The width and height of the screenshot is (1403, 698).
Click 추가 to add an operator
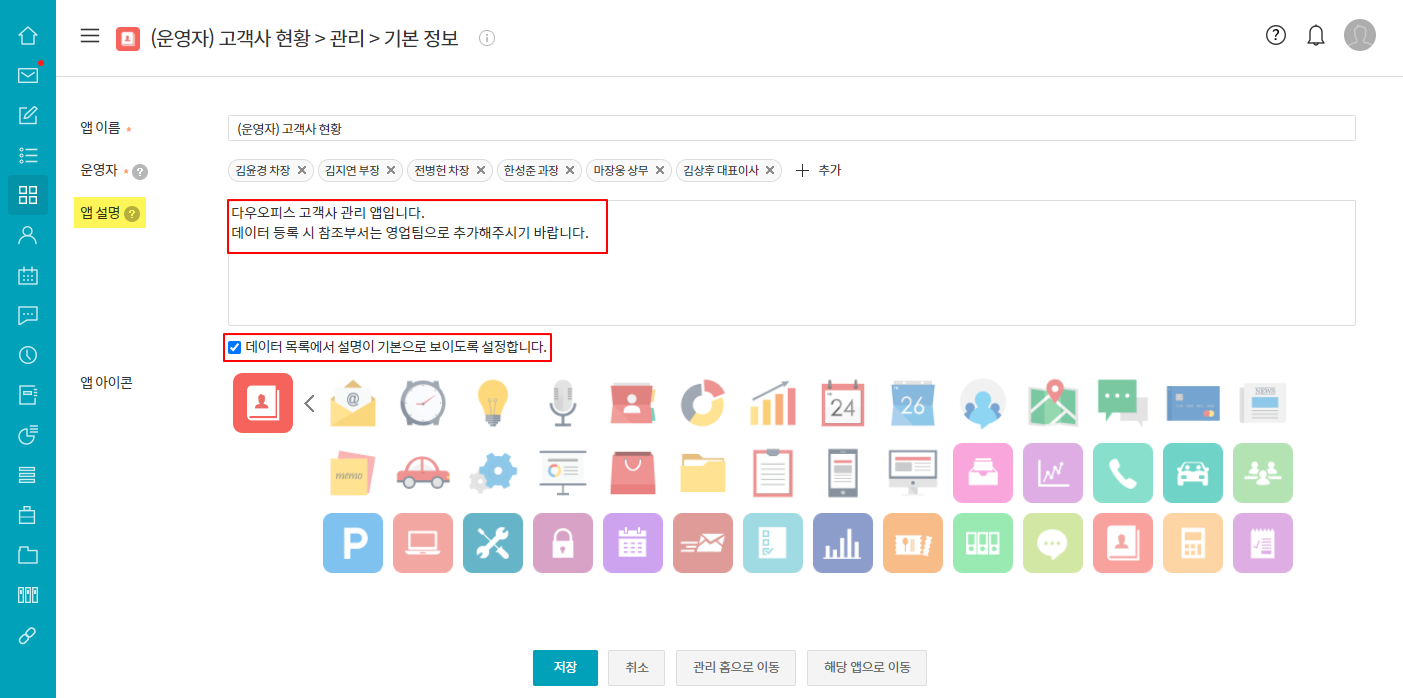[x=819, y=170]
